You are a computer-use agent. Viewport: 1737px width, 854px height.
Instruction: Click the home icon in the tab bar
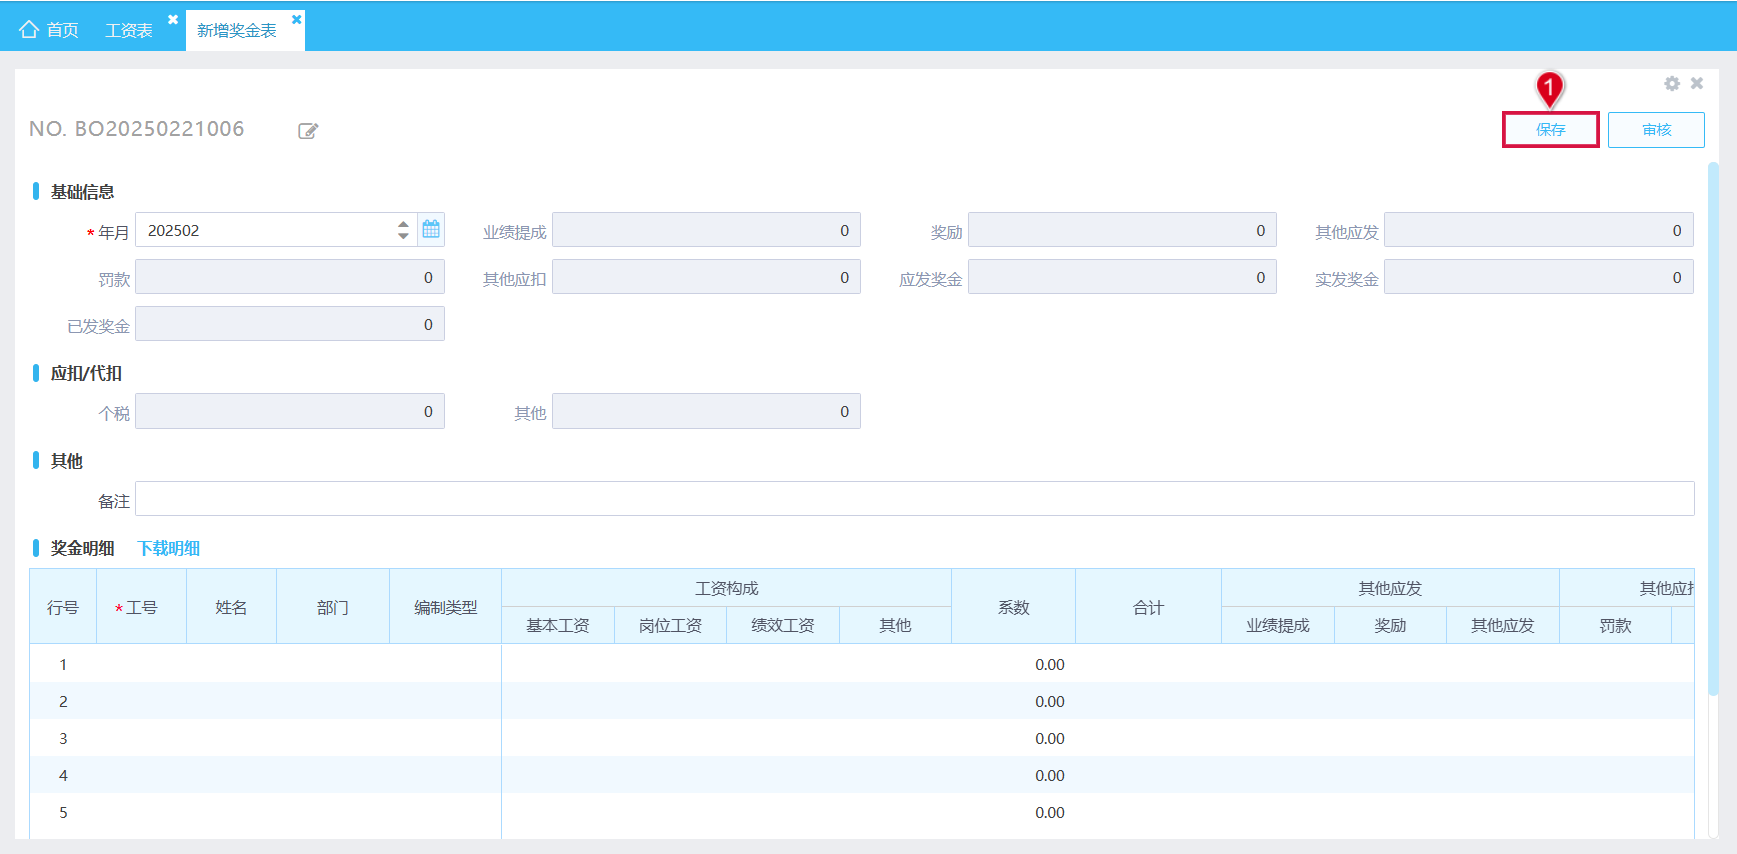pos(29,29)
